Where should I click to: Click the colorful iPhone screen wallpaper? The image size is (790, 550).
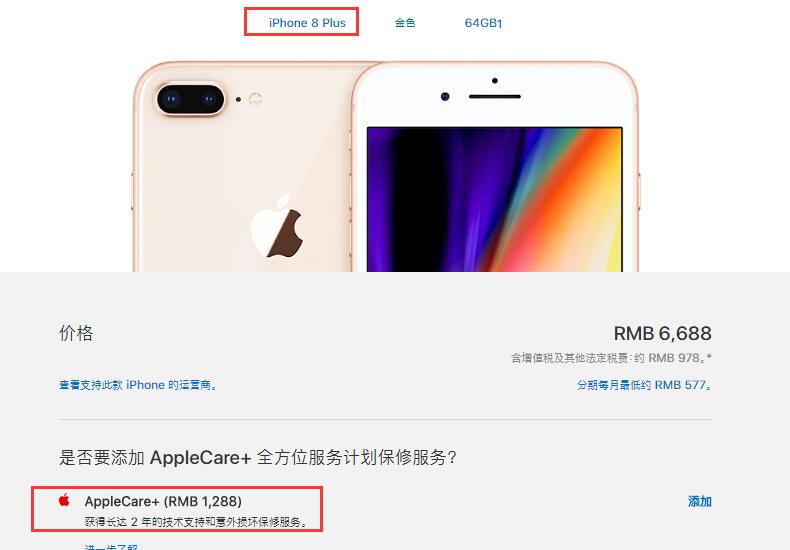pyautogui.click(x=495, y=199)
